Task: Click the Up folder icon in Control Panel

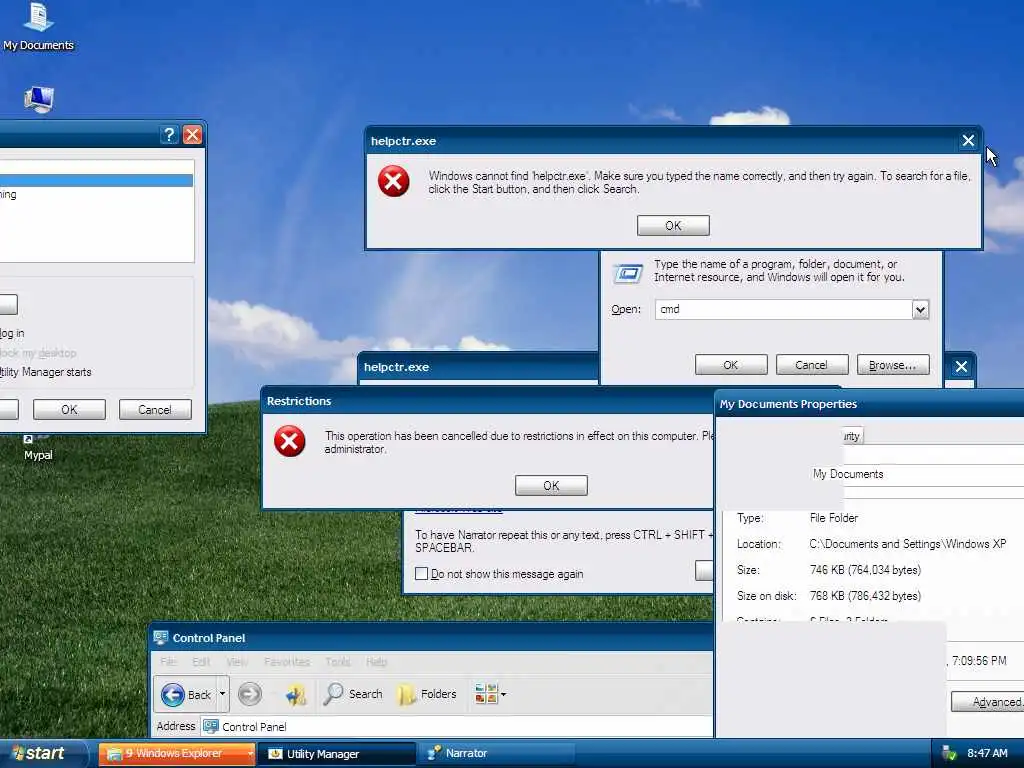Action: point(296,694)
